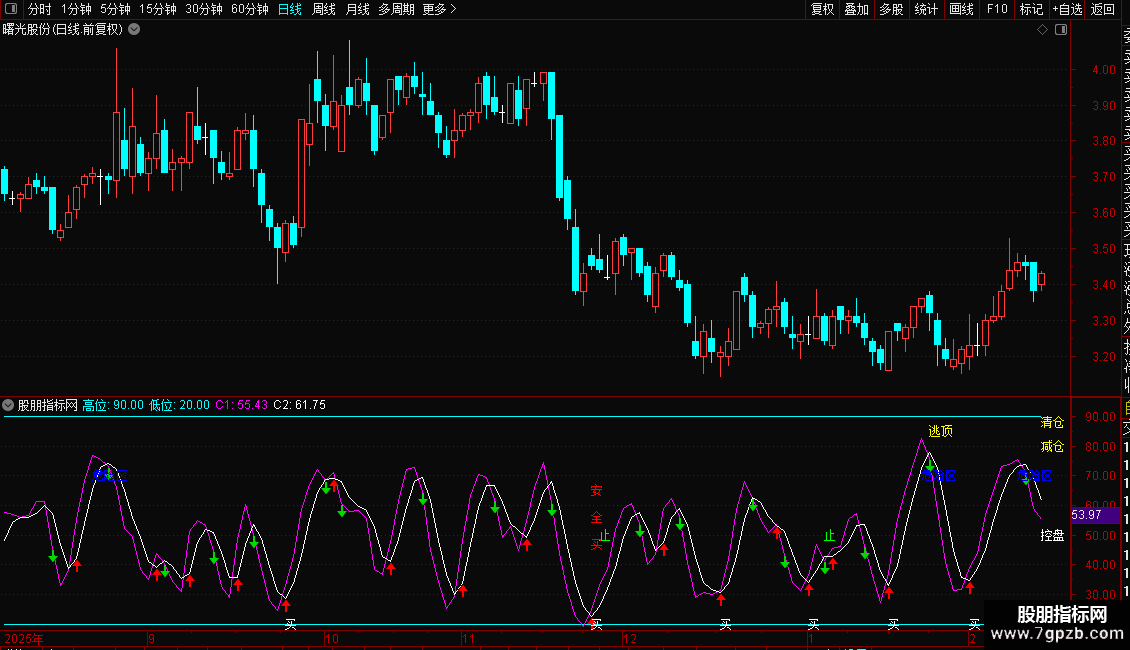This screenshot has width=1130, height=650.
Task: Click the 叠加 overlay button
Action: pos(856,10)
